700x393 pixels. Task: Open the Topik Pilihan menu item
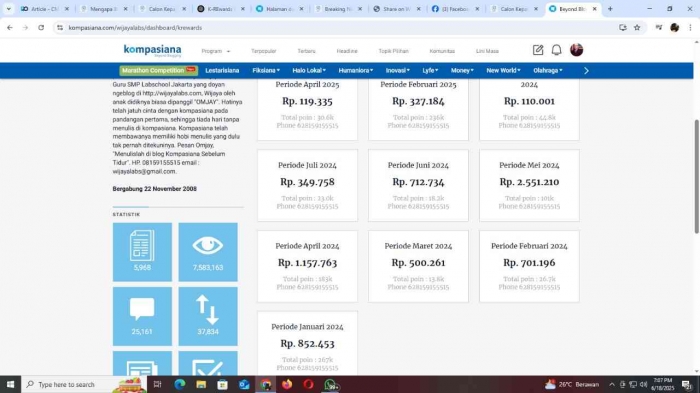[393, 51]
